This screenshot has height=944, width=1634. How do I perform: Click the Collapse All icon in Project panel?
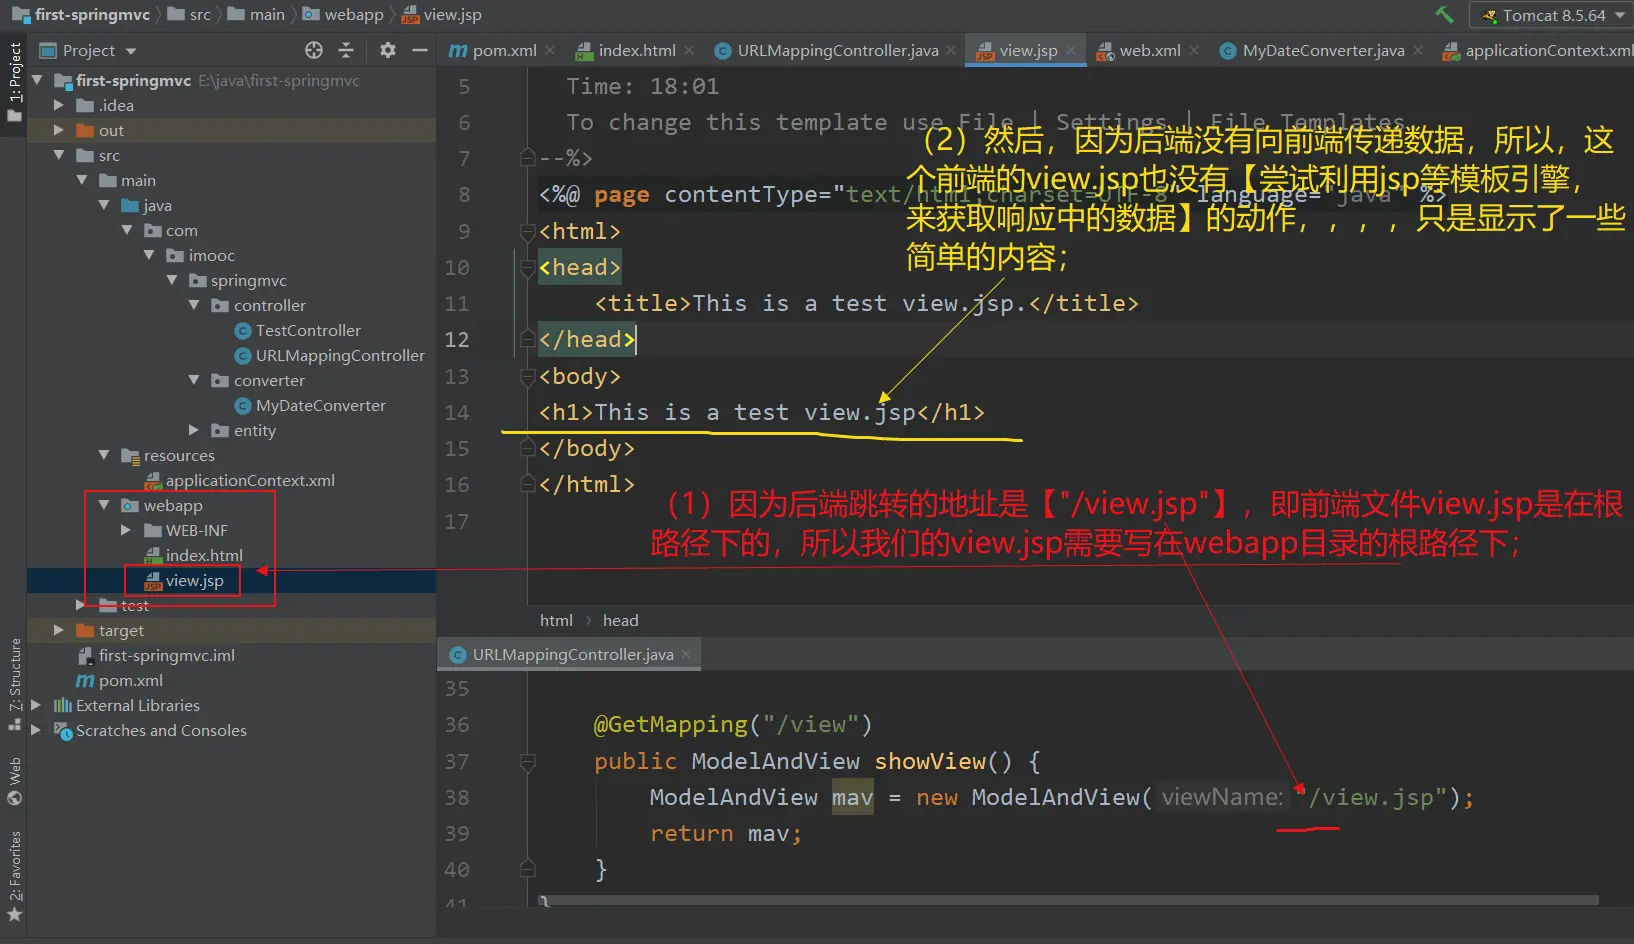click(346, 50)
